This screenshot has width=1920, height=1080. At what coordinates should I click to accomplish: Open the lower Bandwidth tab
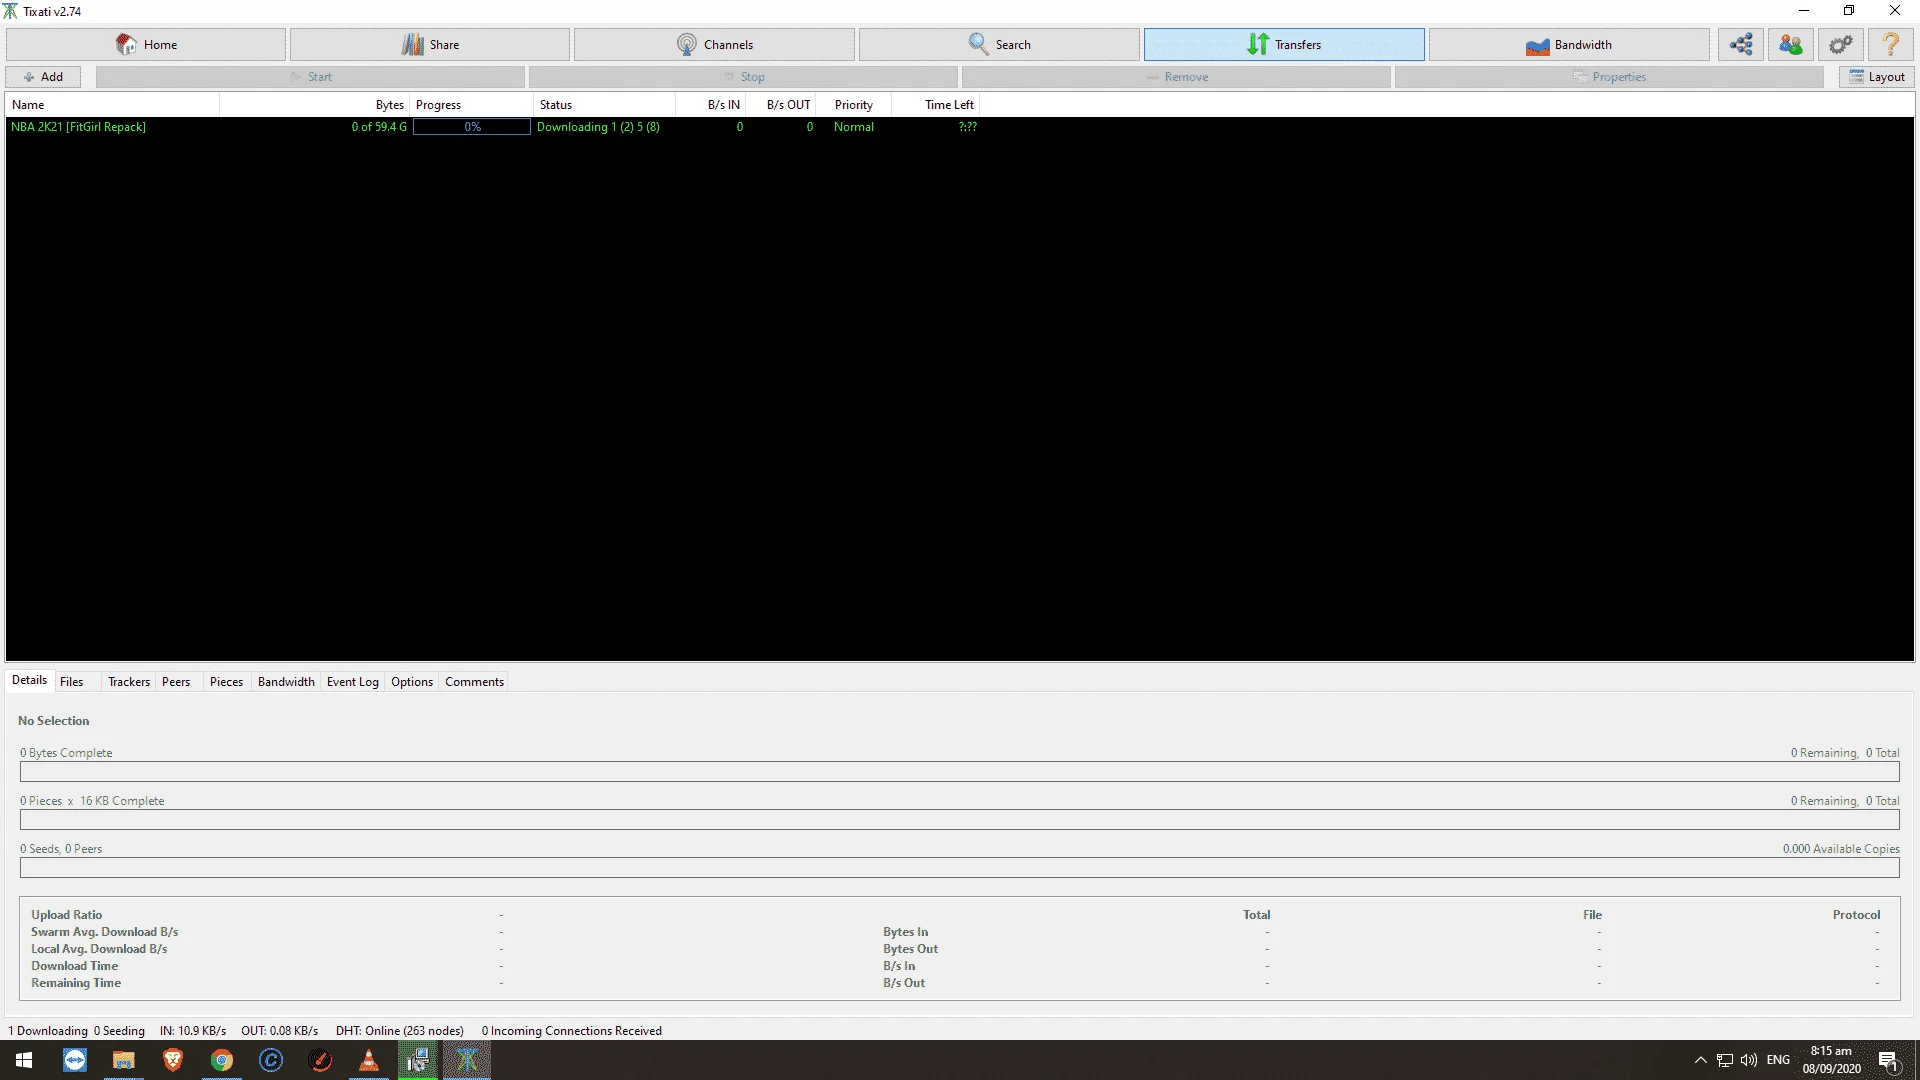(x=286, y=682)
